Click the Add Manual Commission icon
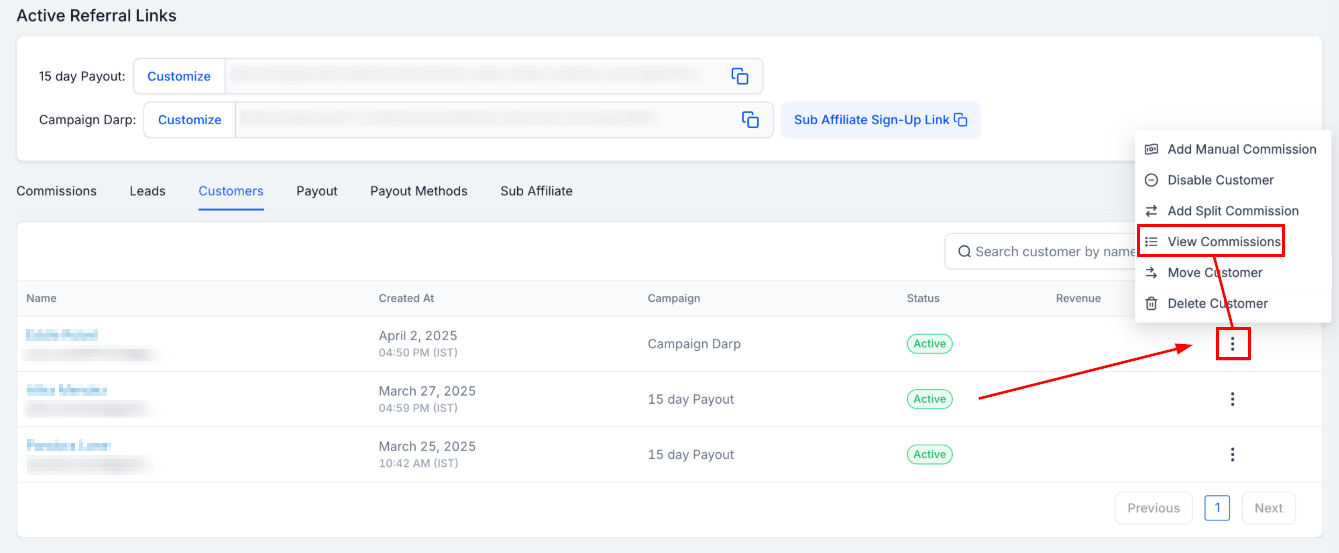This screenshot has height=553, width=1339. (x=1151, y=149)
